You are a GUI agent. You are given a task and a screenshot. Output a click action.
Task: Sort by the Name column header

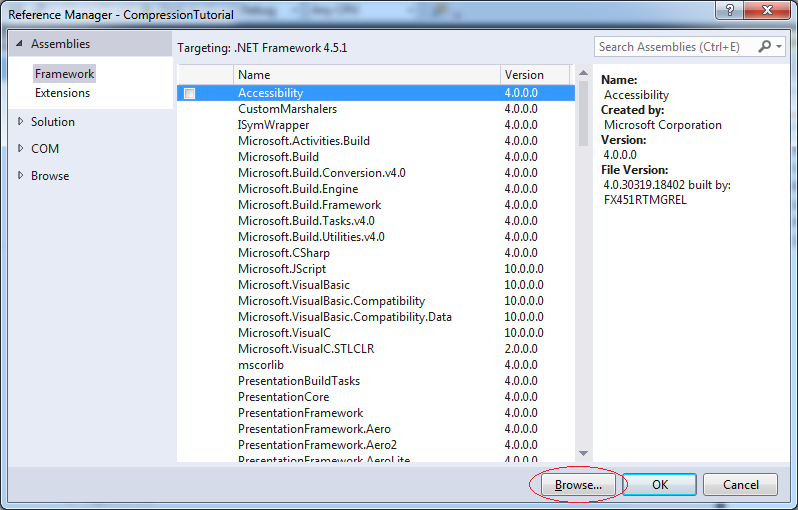pyautogui.click(x=366, y=75)
